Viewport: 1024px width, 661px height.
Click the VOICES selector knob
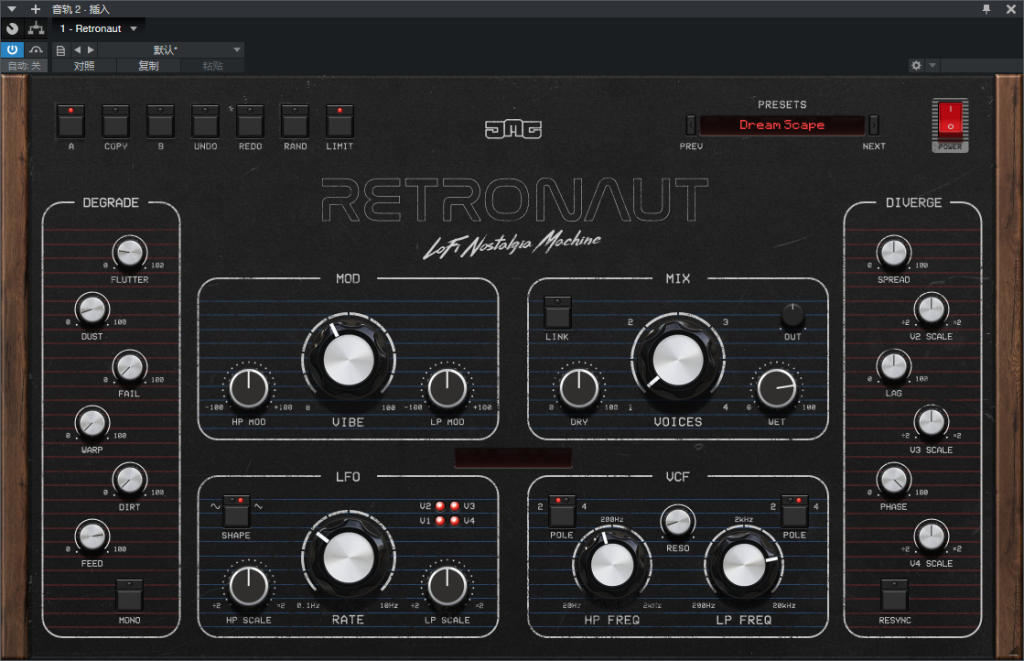(x=678, y=361)
